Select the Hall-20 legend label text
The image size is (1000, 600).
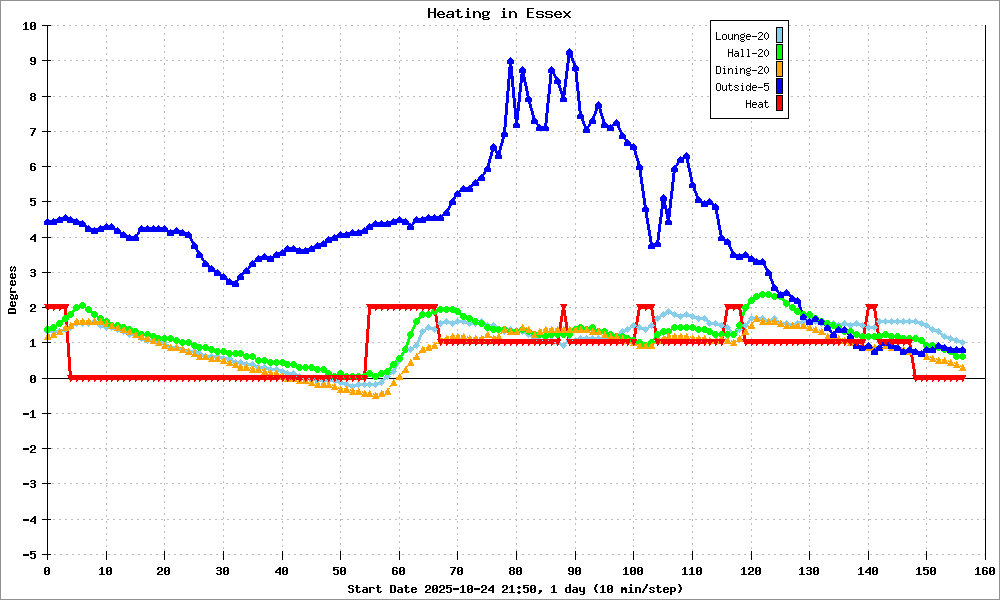pyautogui.click(x=748, y=53)
